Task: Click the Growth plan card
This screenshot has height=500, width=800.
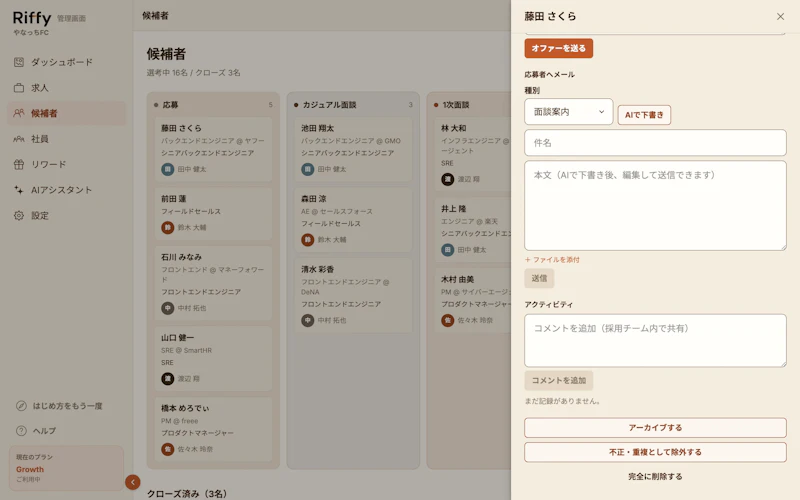Action: 66,468
